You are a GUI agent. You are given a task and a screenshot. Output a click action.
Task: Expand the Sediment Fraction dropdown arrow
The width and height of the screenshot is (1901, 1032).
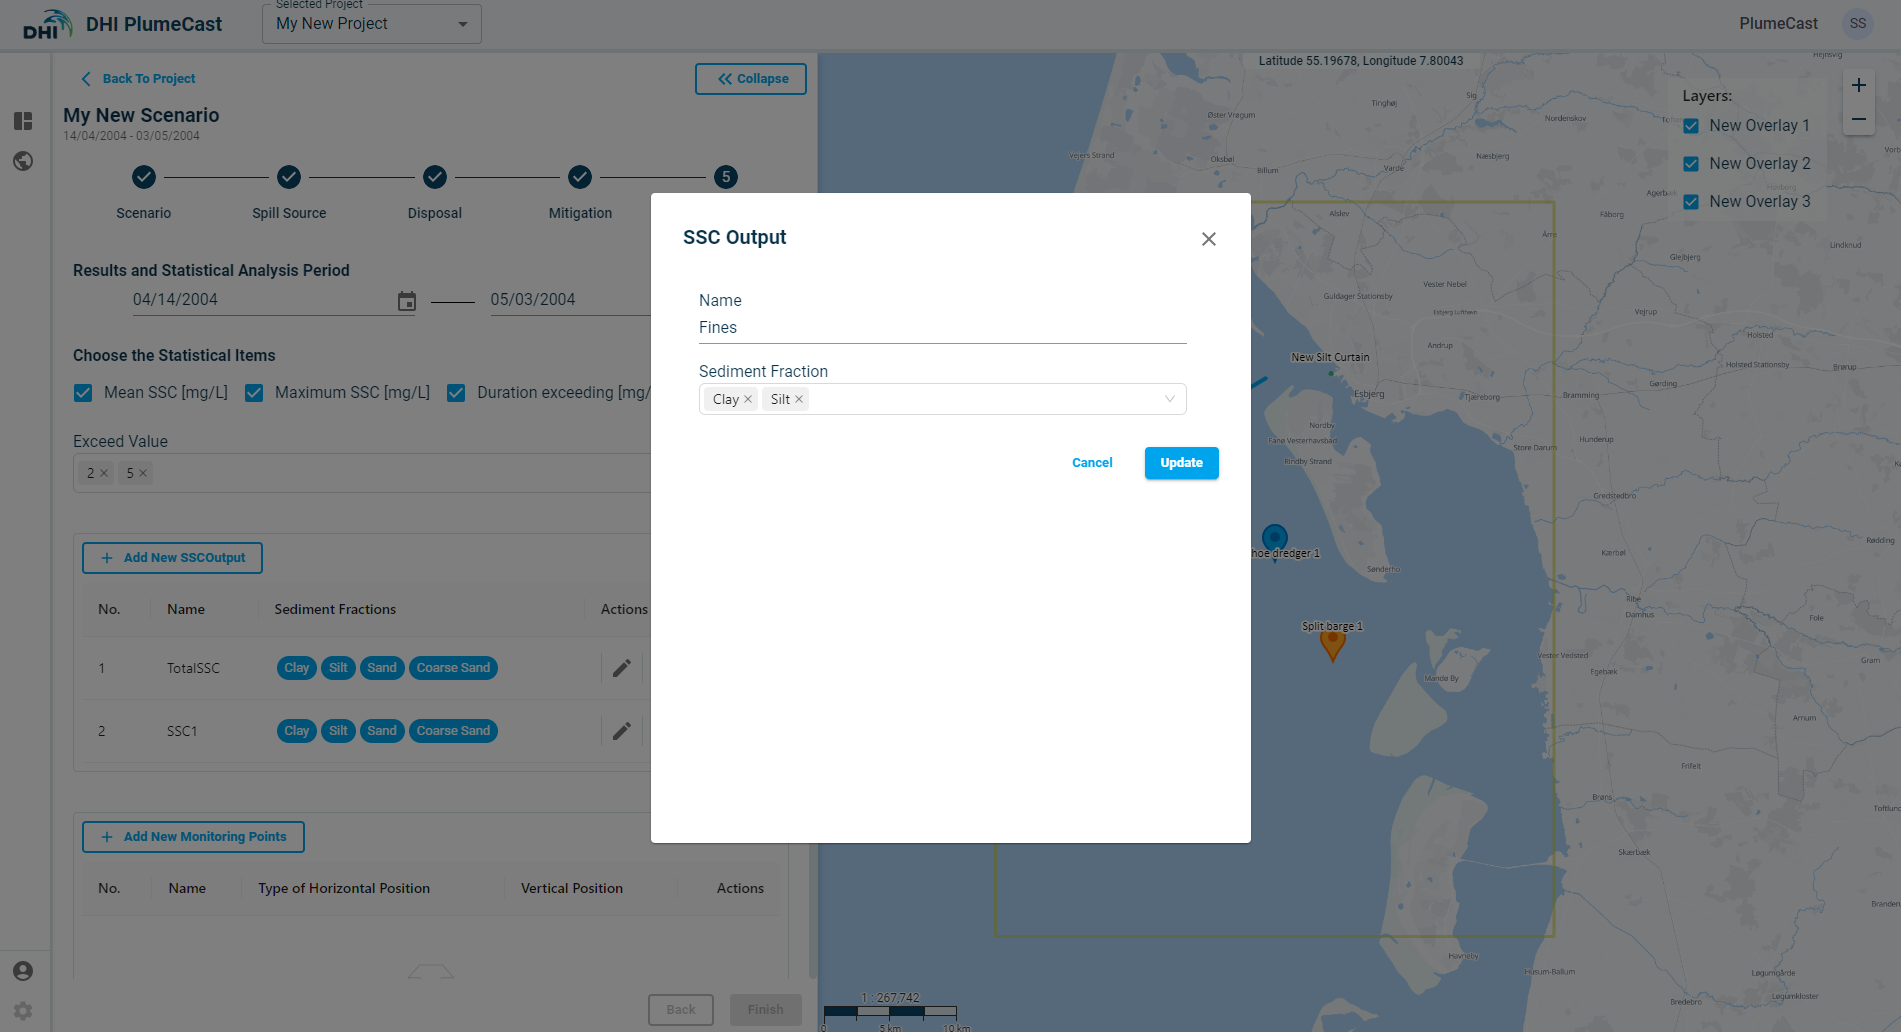coord(1169,399)
